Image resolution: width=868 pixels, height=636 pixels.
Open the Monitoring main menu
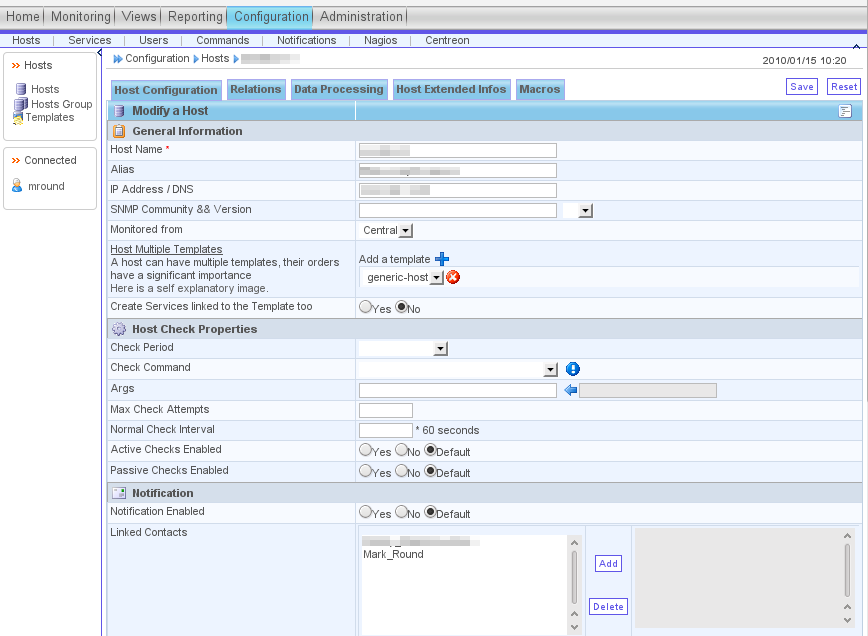point(81,17)
